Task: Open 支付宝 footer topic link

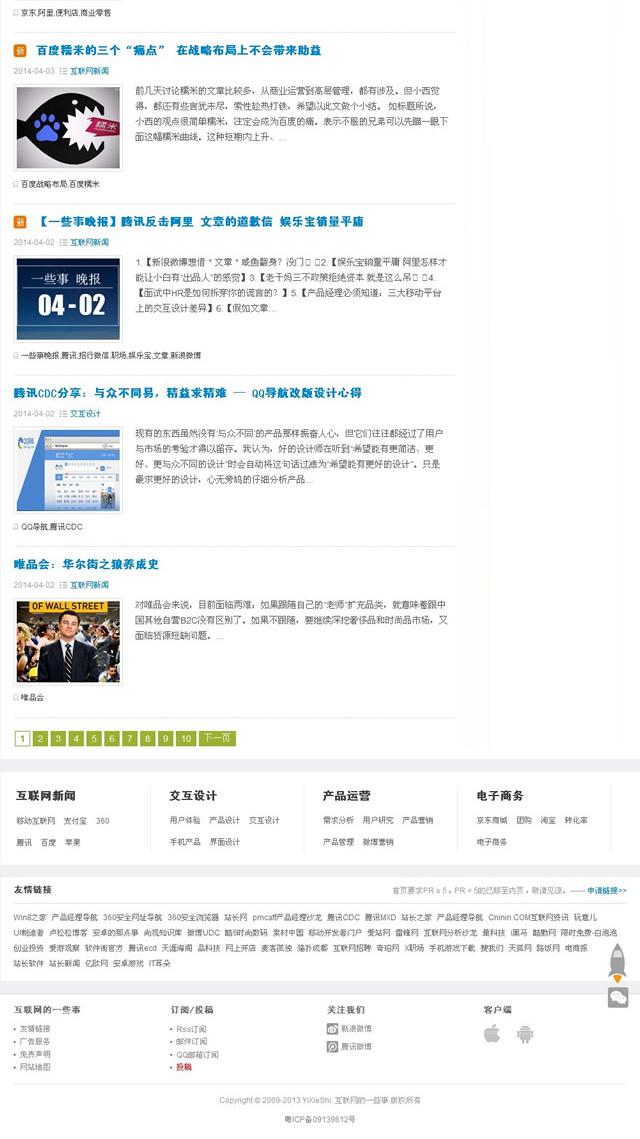Action: [x=75, y=821]
